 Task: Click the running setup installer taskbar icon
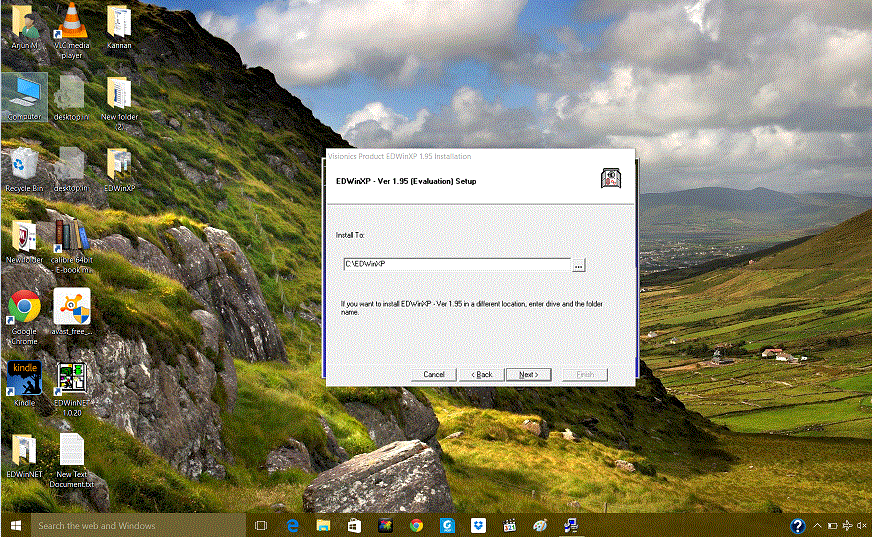[571, 525]
